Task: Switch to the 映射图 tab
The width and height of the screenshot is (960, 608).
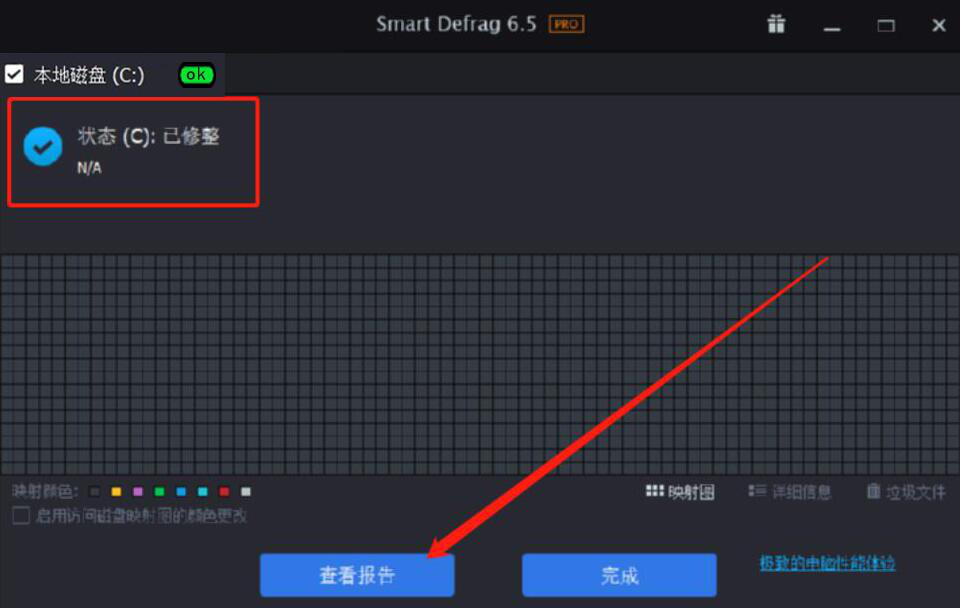Action: pos(680,492)
